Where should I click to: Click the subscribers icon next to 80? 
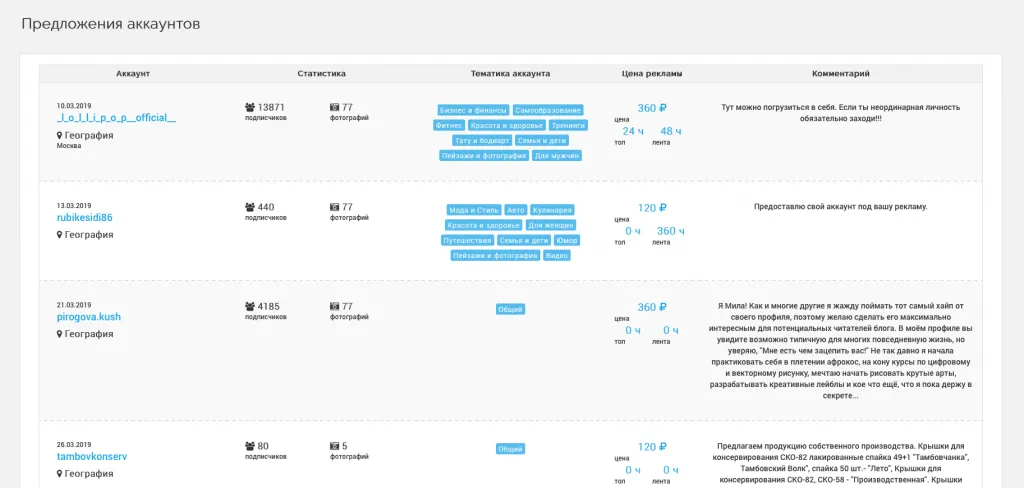250,446
